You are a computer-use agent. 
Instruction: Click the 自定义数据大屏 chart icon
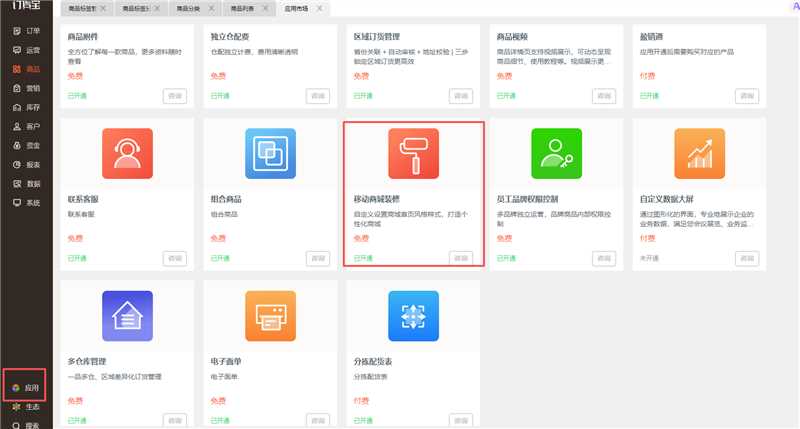(x=699, y=154)
